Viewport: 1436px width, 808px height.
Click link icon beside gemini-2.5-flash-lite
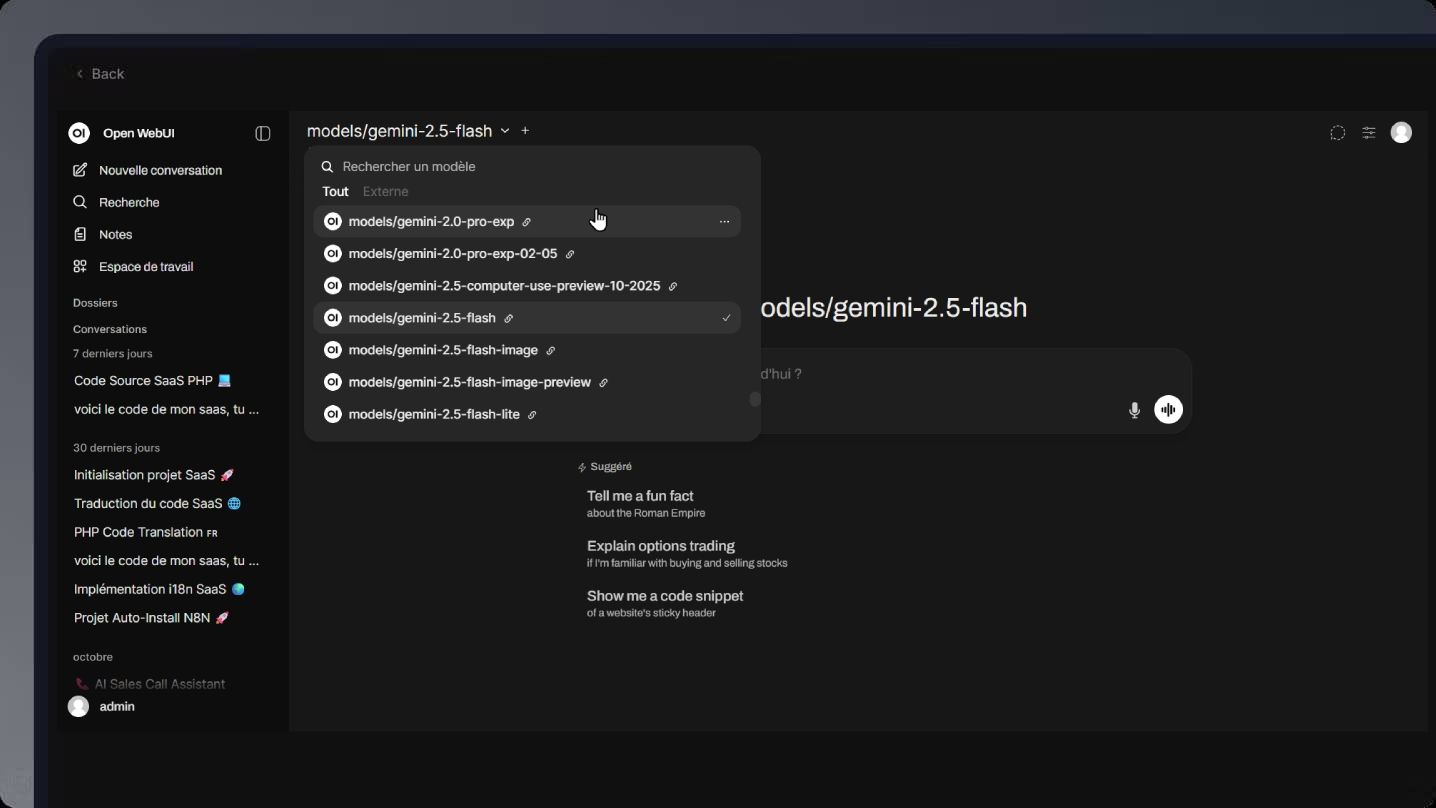point(532,415)
